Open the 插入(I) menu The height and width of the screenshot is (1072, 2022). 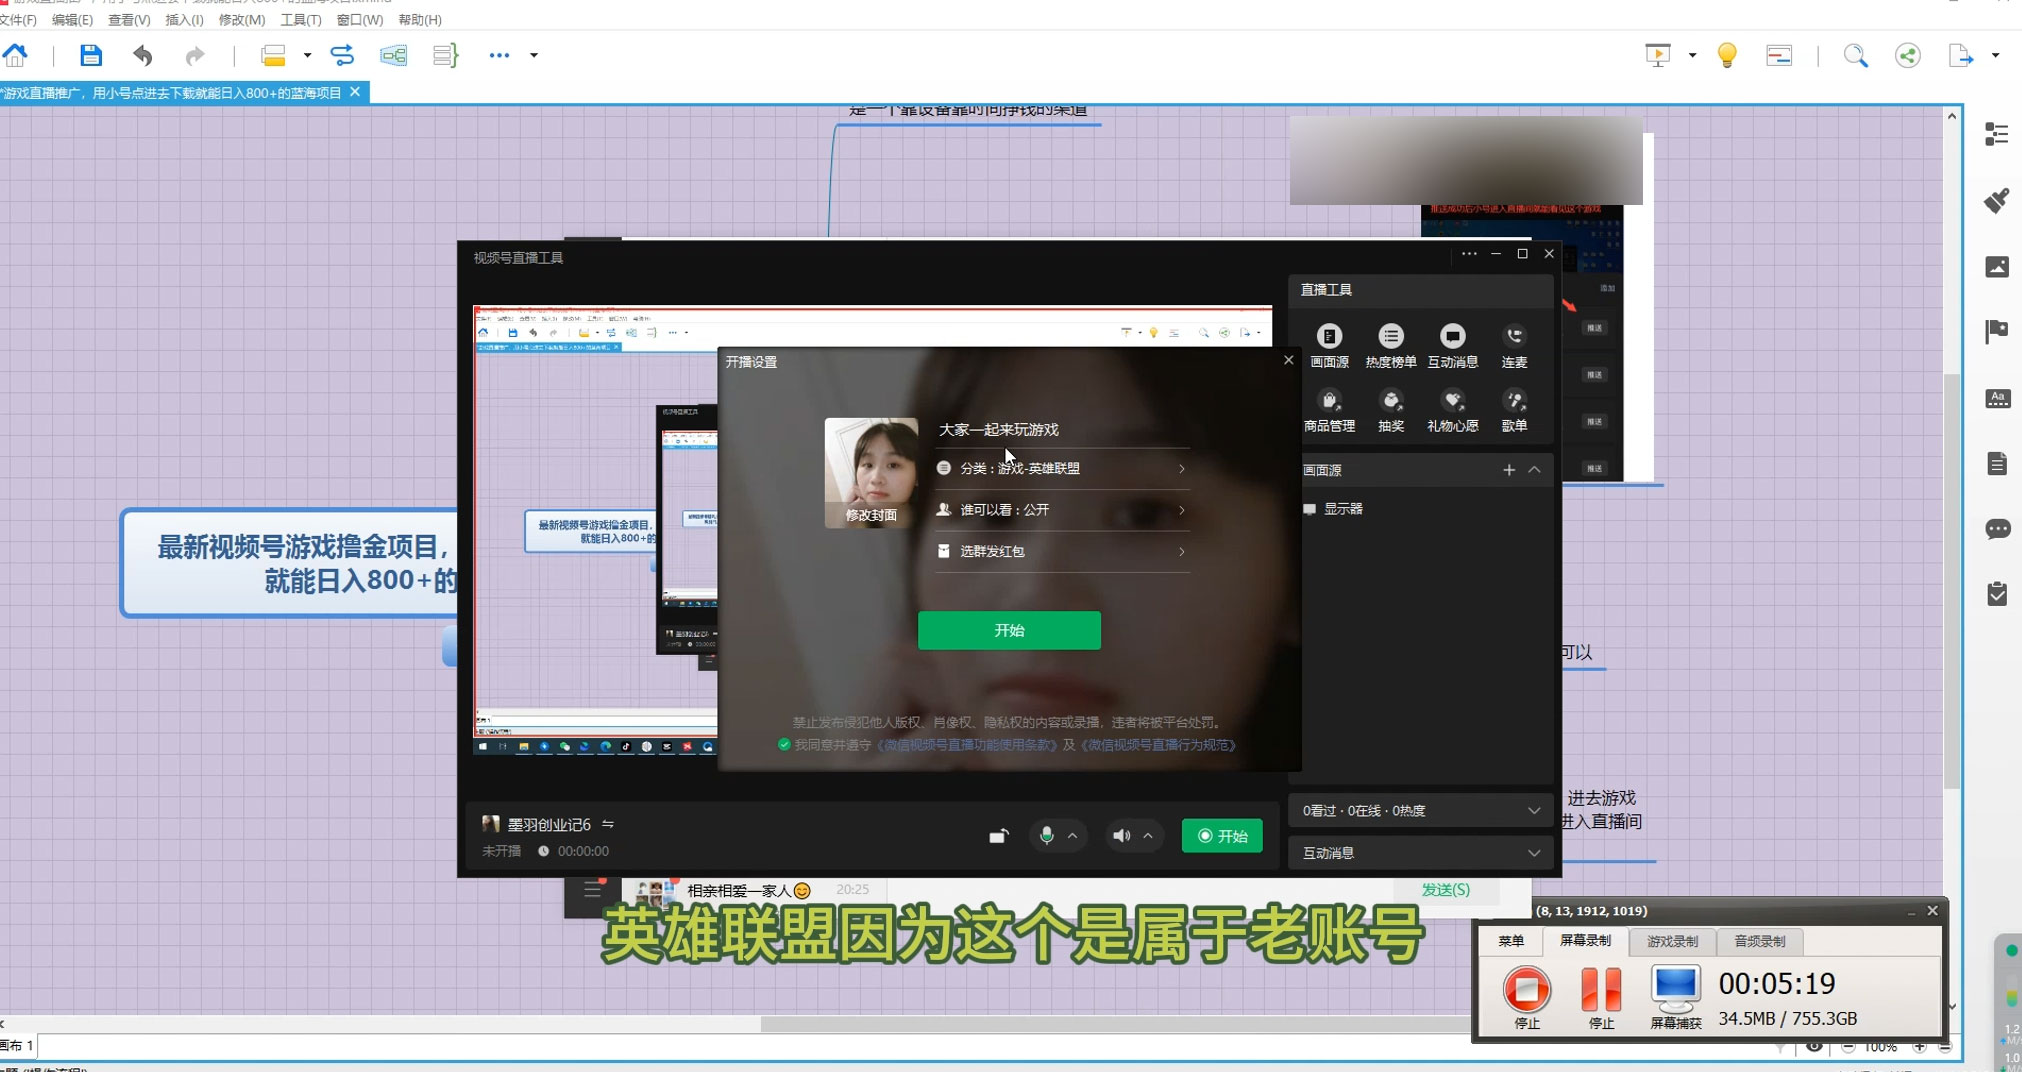pos(184,20)
